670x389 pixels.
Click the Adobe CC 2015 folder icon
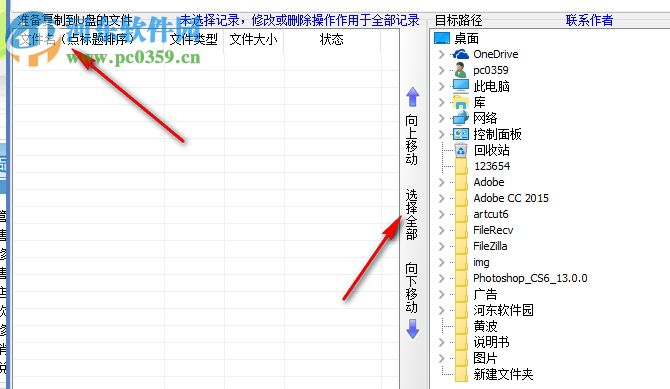pos(461,198)
